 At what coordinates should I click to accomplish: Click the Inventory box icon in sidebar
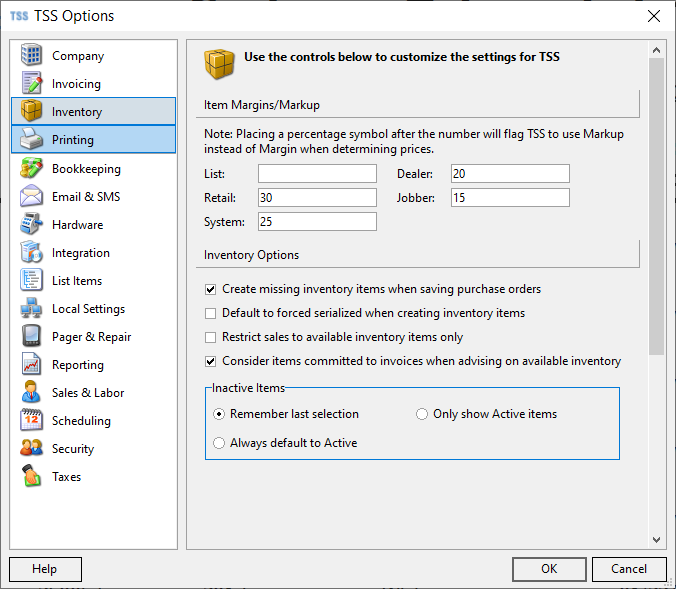[x=31, y=111]
